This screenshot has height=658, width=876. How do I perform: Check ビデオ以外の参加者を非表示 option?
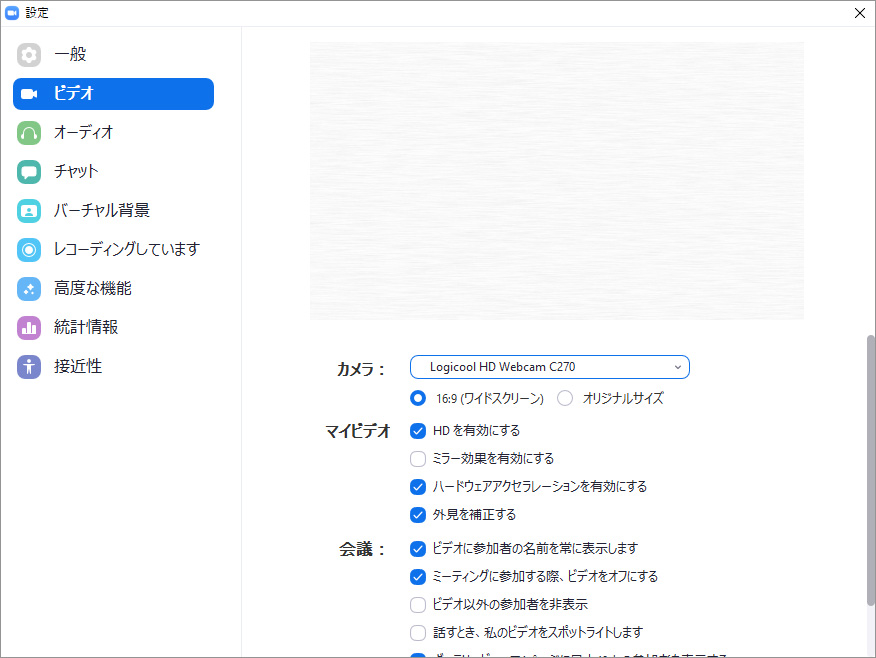coord(418,605)
